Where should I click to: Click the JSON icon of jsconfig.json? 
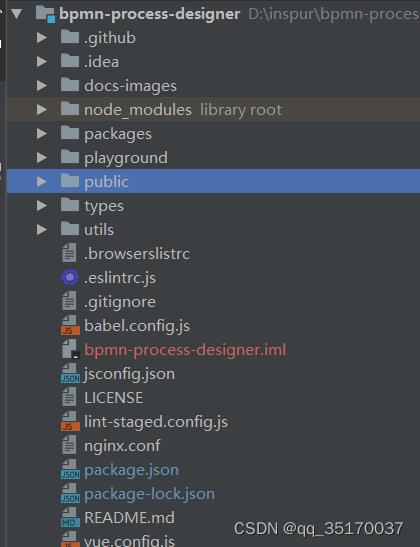point(70,373)
